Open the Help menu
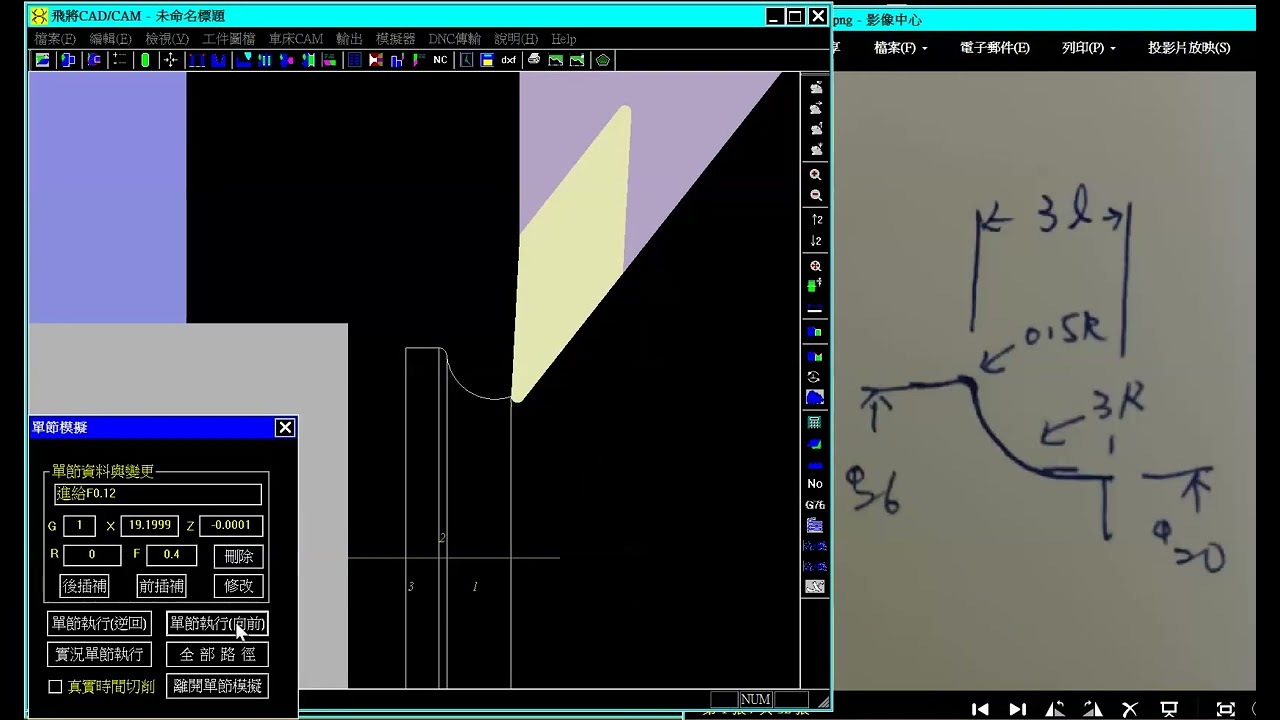1280x720 pixels. pyautogui.click(x=564, y=39)
